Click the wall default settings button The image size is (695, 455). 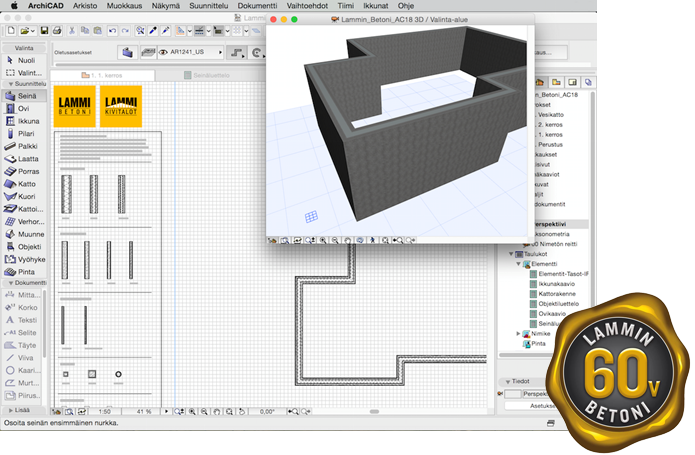[127, 52]
